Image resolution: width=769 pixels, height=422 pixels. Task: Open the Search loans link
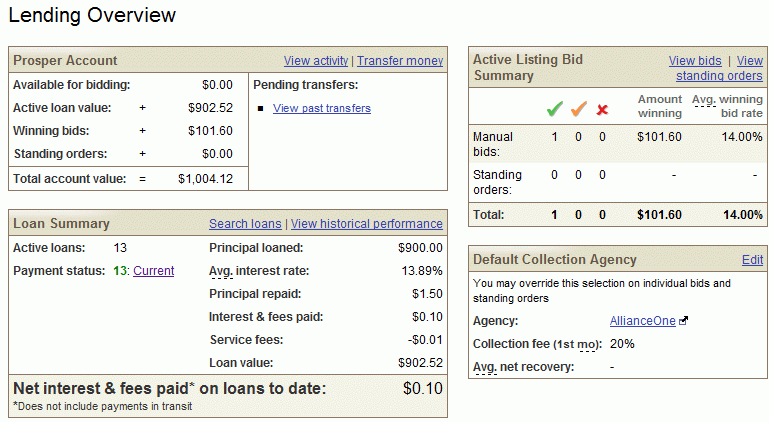point(245,224)
